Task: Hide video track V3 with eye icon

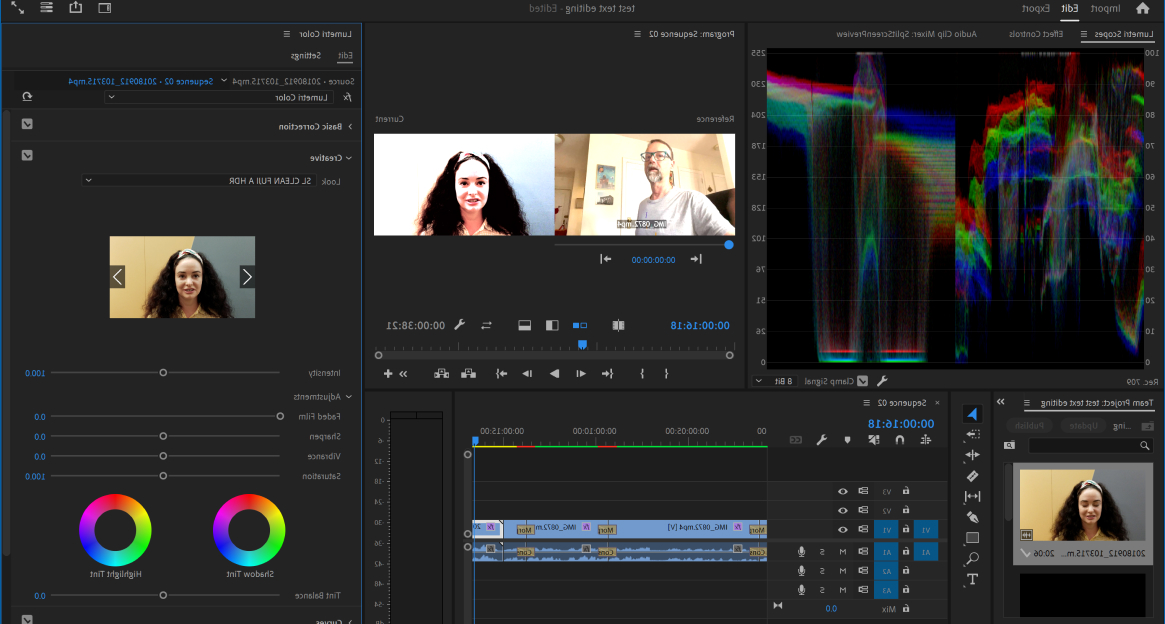Action: (x=842, y=491)
